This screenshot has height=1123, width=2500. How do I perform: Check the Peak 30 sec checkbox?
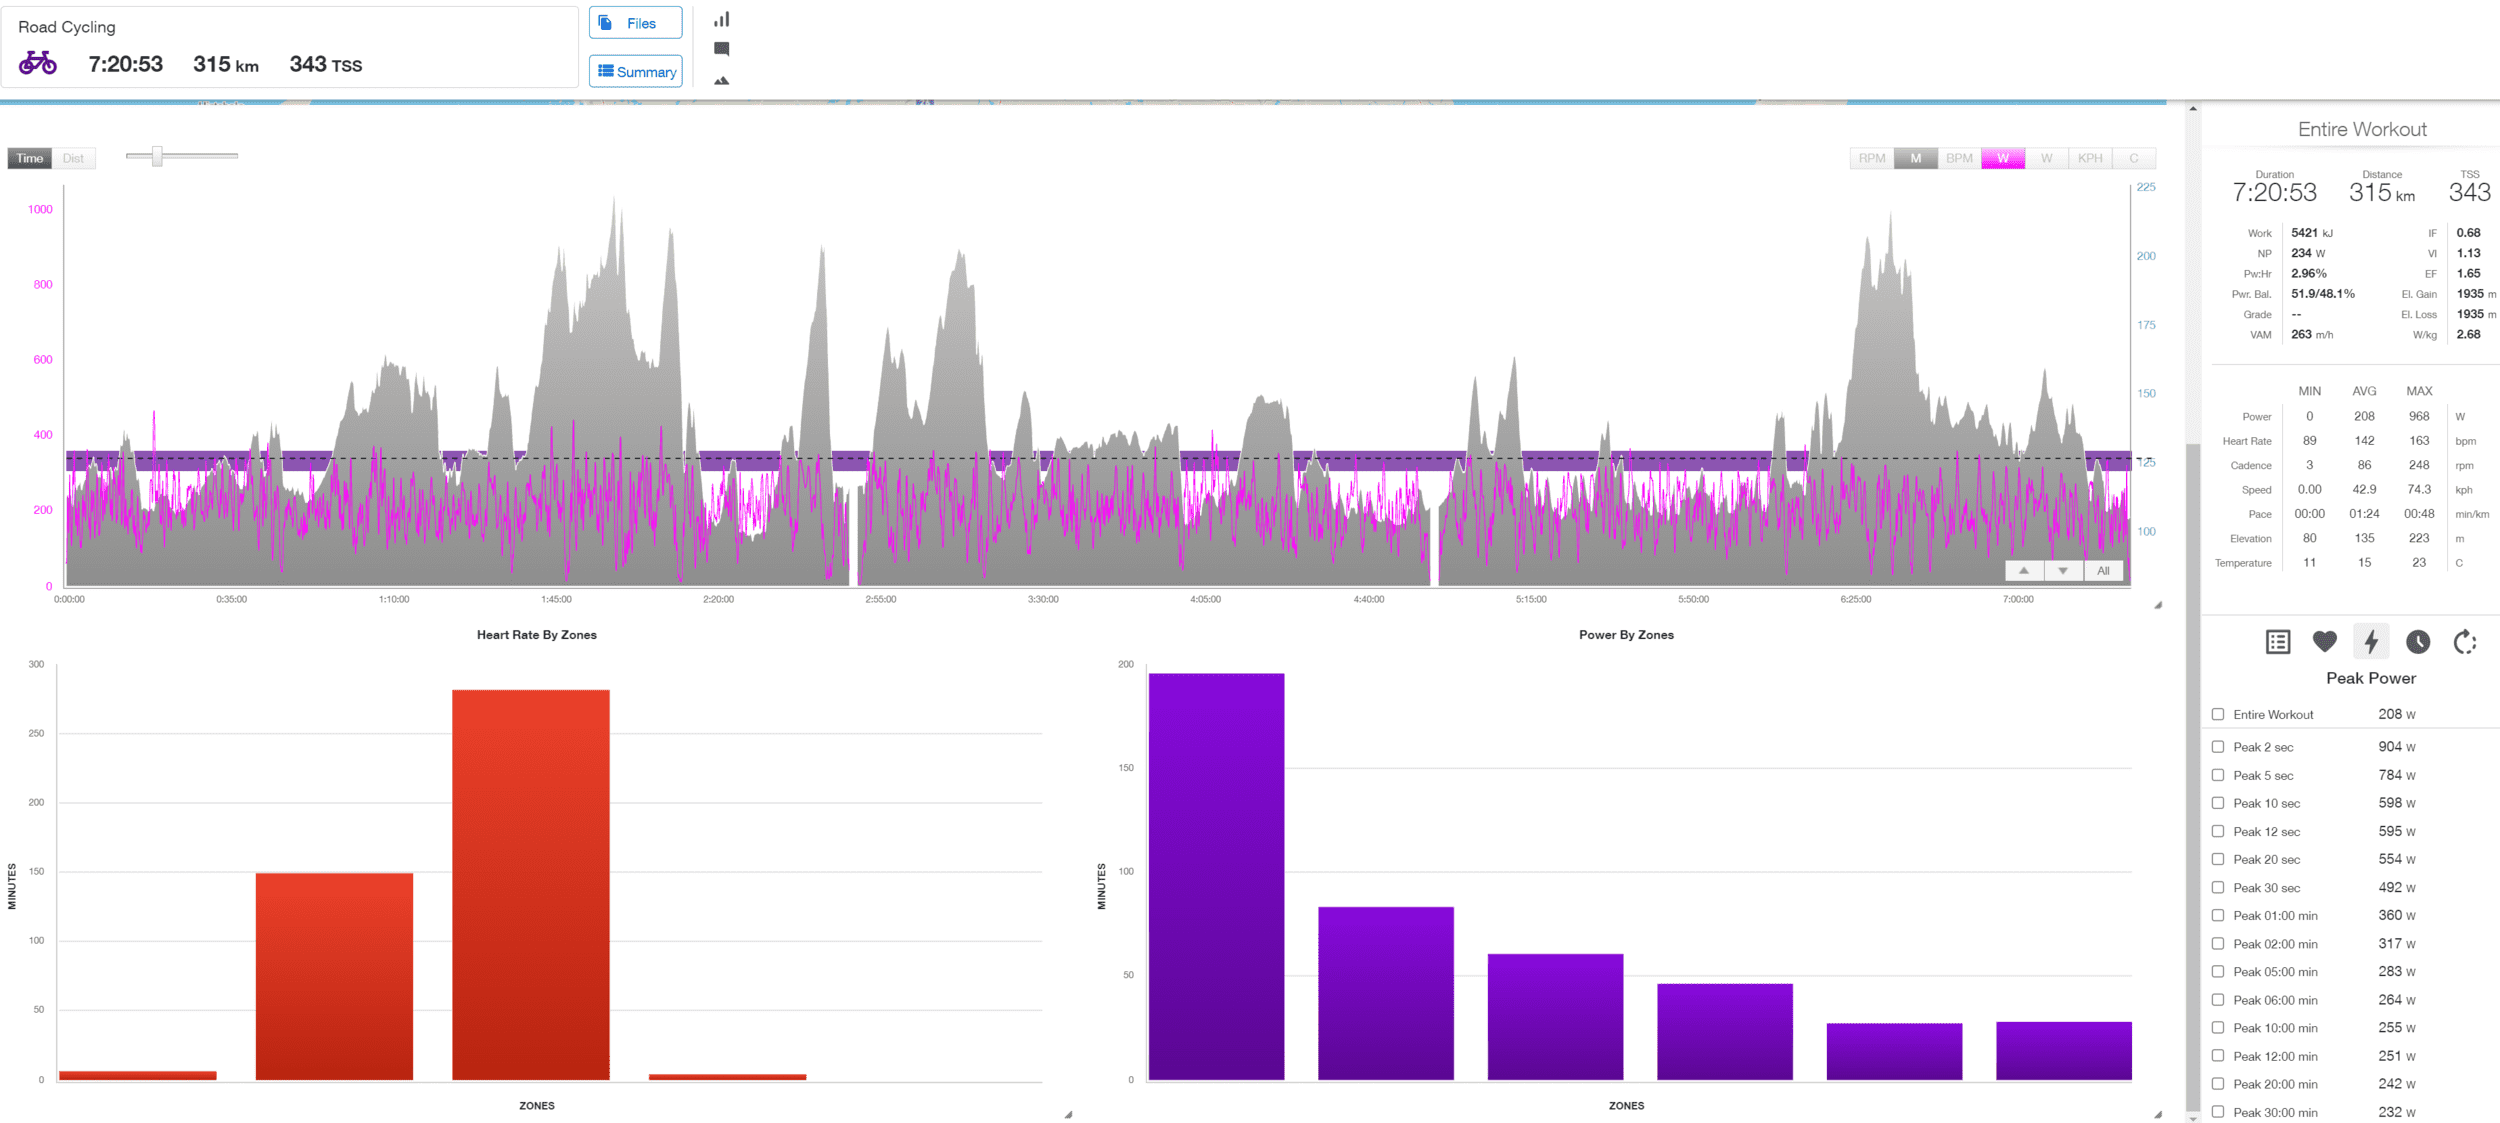point(2218,887)
